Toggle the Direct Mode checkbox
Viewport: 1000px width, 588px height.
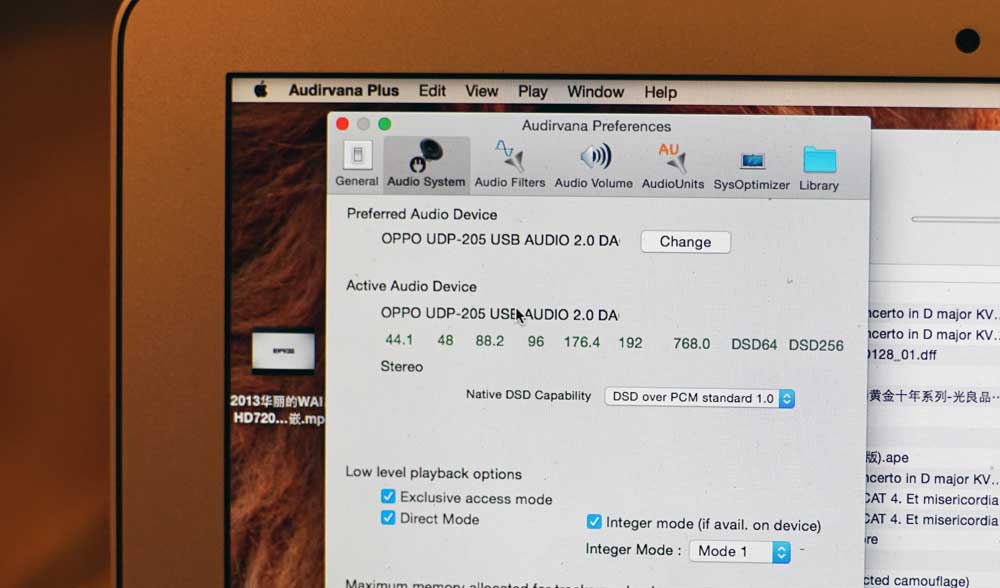coord(388,517)
